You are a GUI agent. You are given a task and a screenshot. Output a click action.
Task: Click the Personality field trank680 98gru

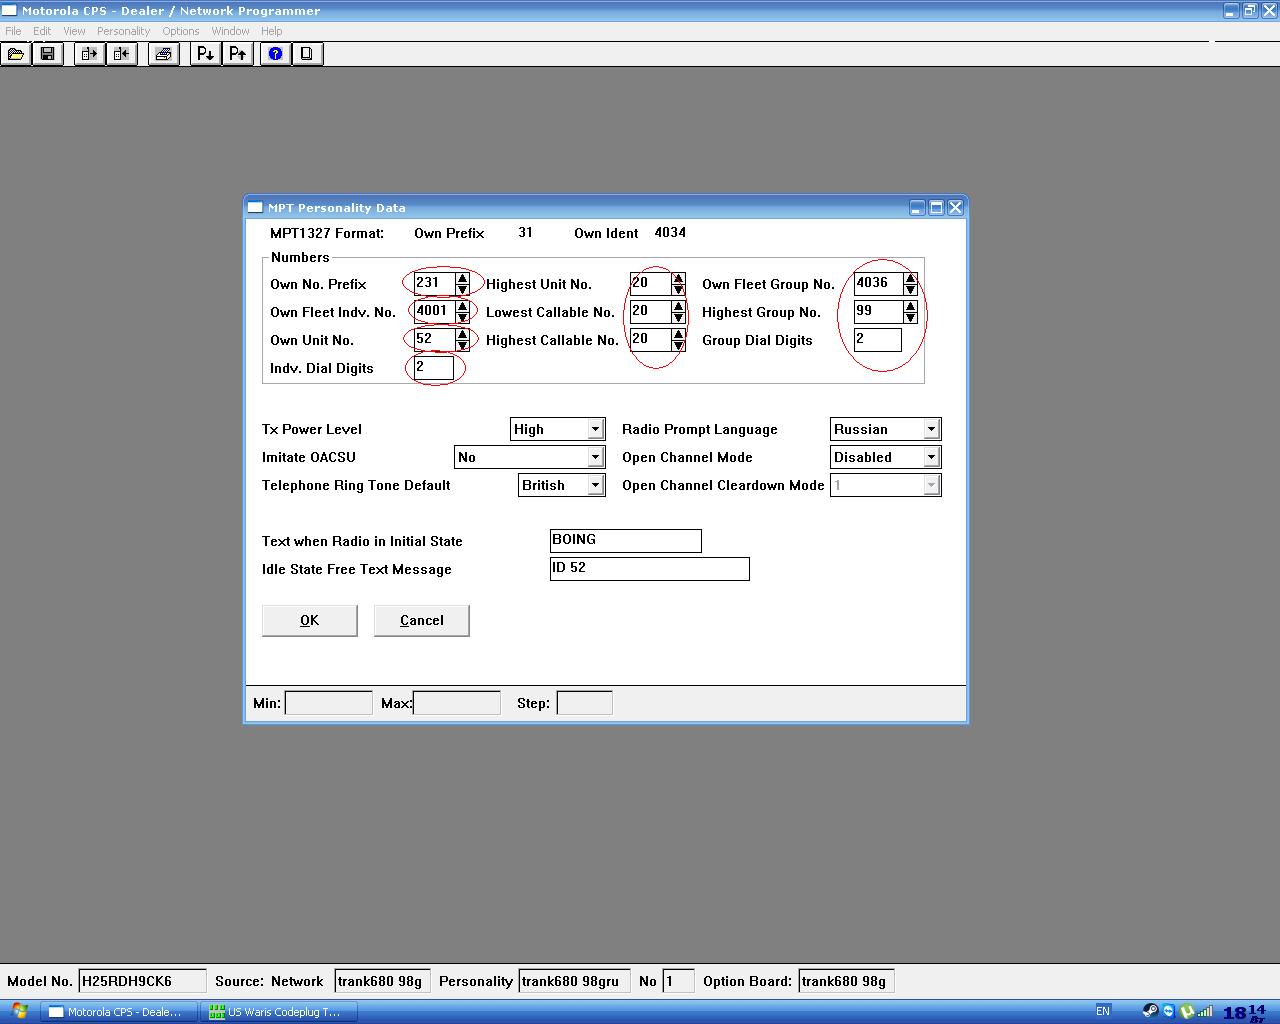pyautogui.click(x=575, y=981)
